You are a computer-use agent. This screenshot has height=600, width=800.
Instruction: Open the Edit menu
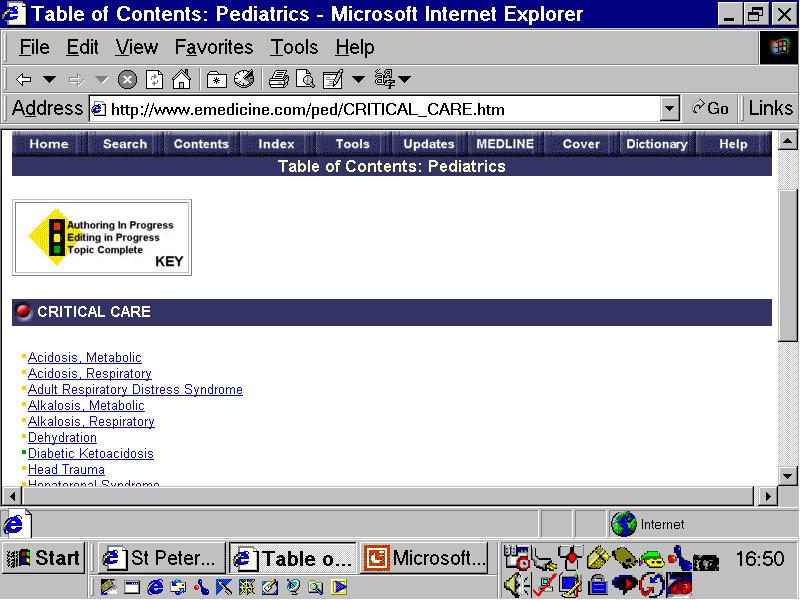click(x=82, y=47)
